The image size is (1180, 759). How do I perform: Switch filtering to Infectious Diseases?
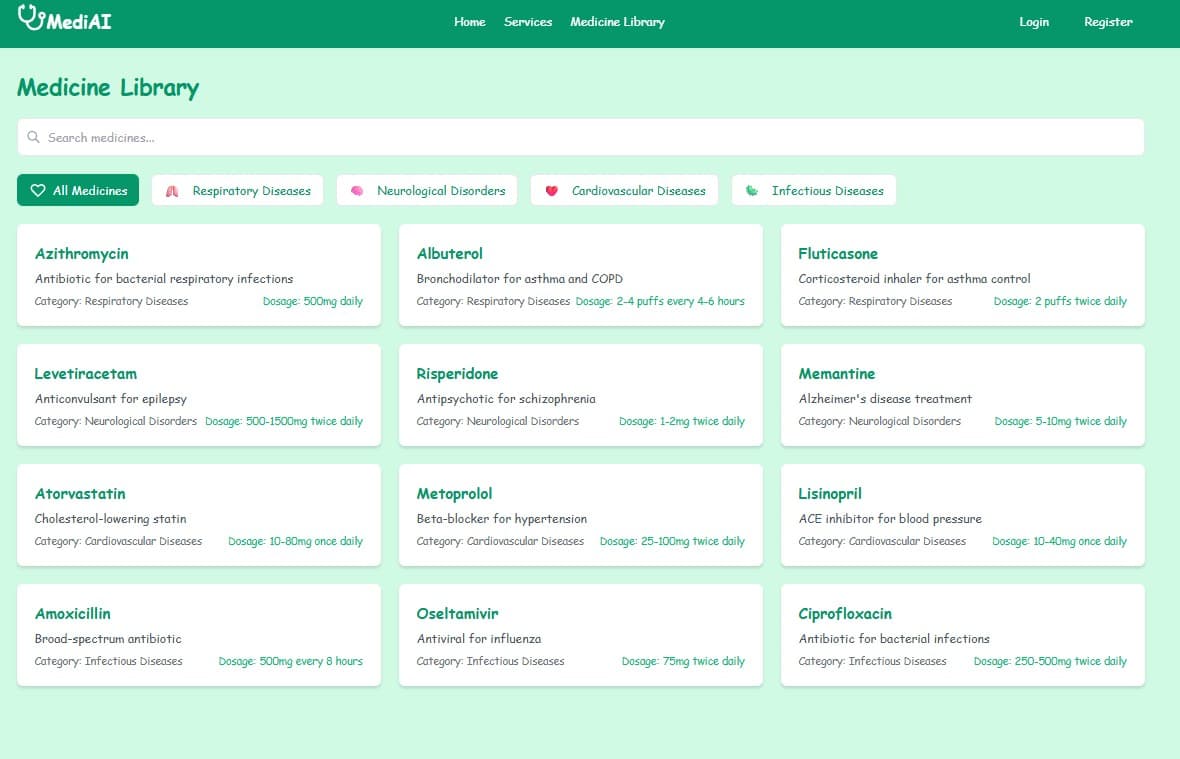tap(814, 190)
